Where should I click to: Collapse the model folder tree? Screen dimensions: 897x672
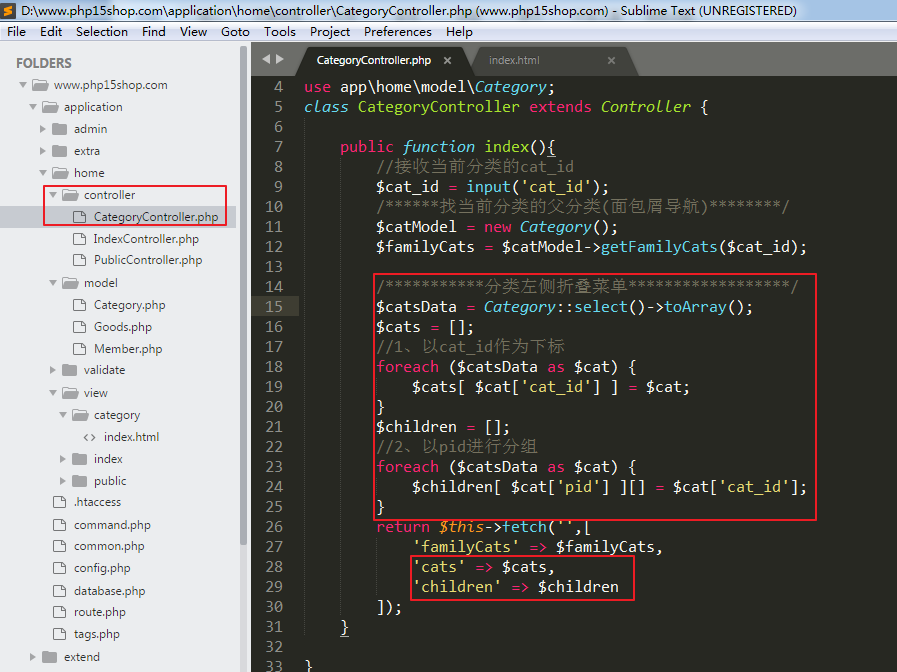(x=53, y=283)
